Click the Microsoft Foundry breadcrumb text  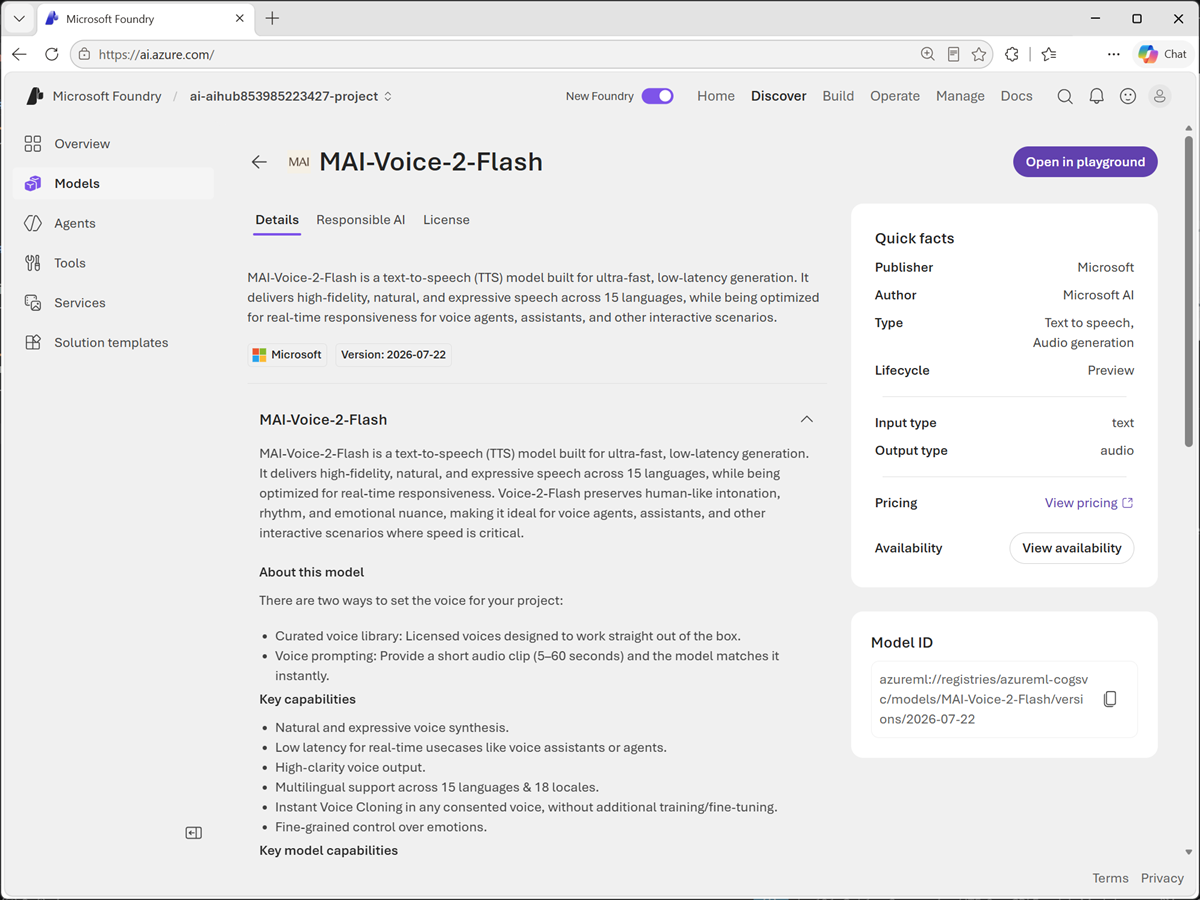pyautogui.click(x=107, y=96)
